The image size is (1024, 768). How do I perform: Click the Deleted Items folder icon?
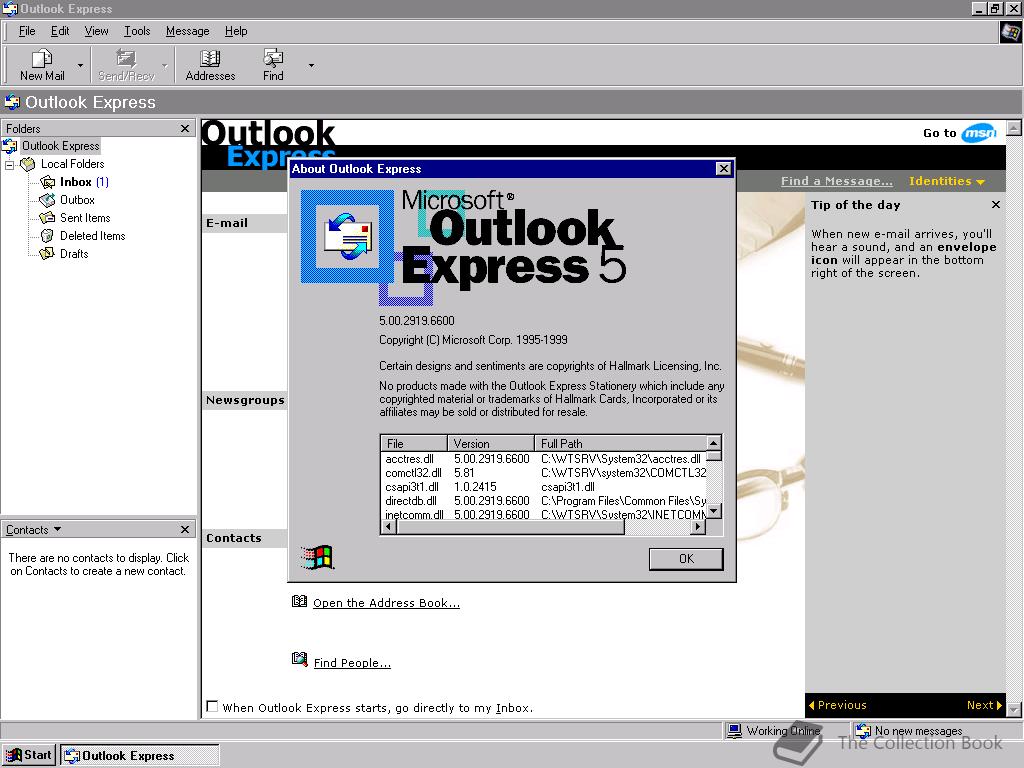(x=48, y=236)
